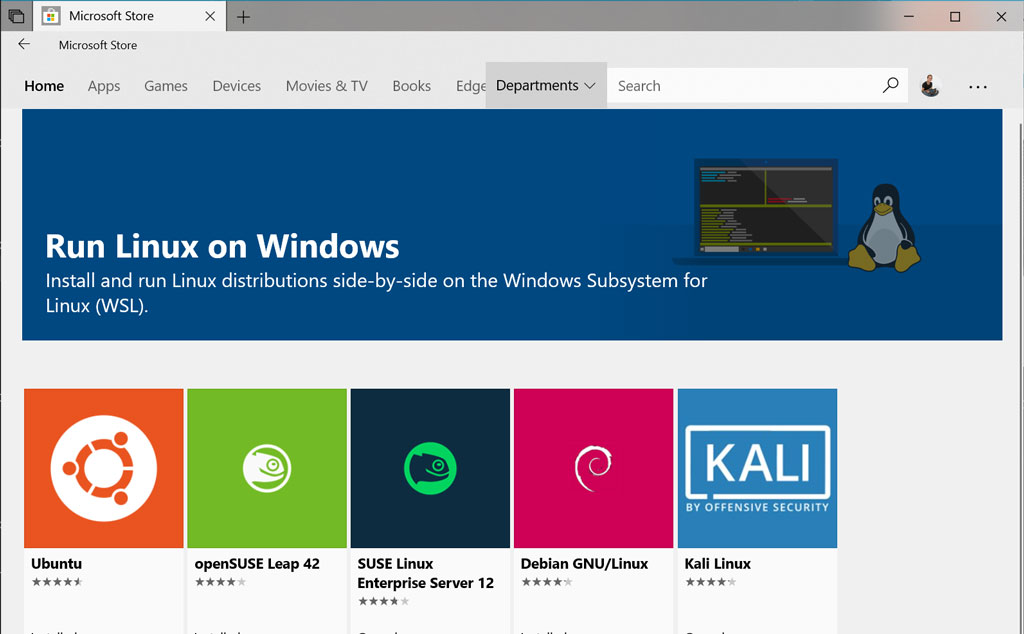Switch to the Movies & TV tab
This screenshot has height=634, width=1024.
pos(327,86)
